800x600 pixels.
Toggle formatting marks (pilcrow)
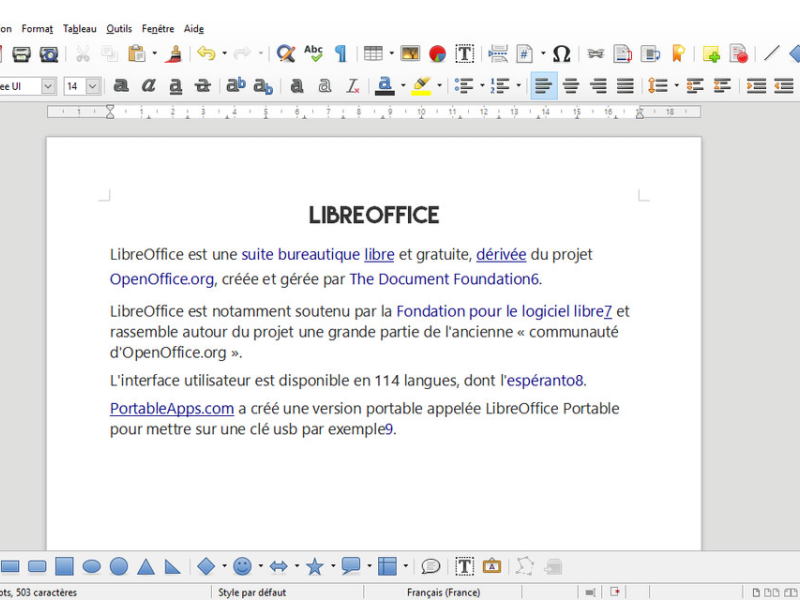coord(340,54)
